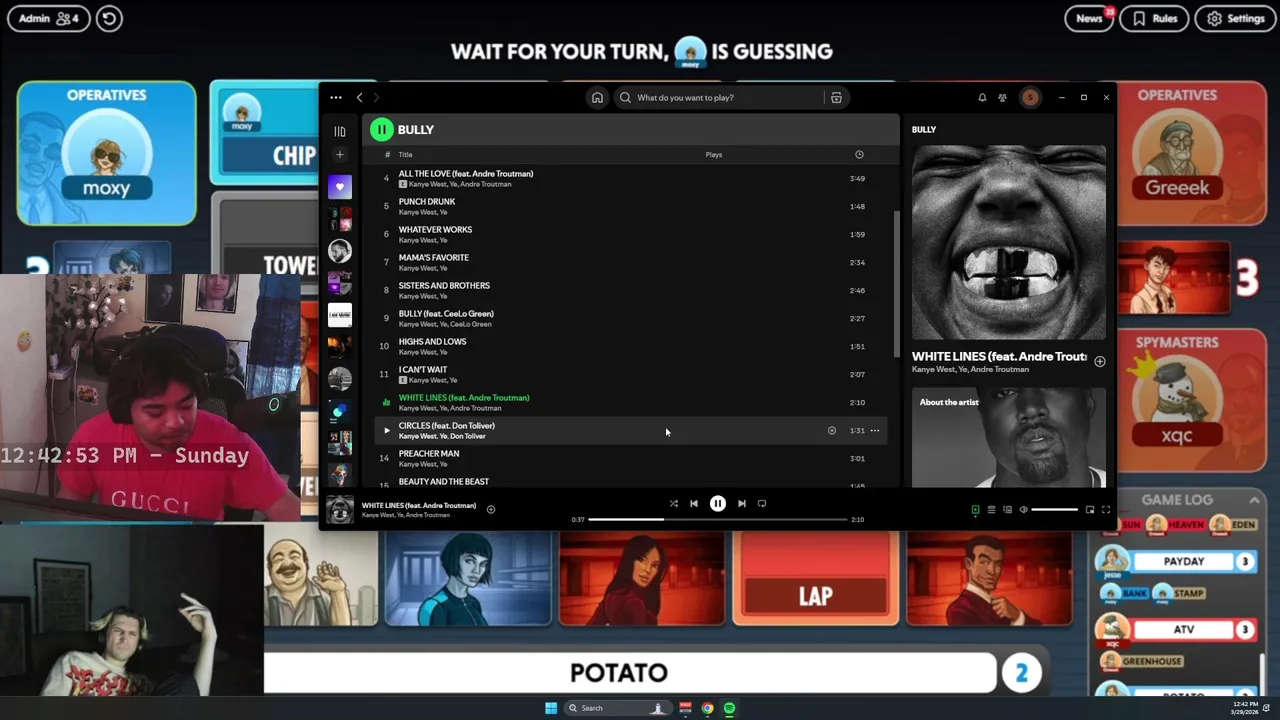Open Connect to a device
This screenshot has height=720, width=1280.
tap(1007, 510)
